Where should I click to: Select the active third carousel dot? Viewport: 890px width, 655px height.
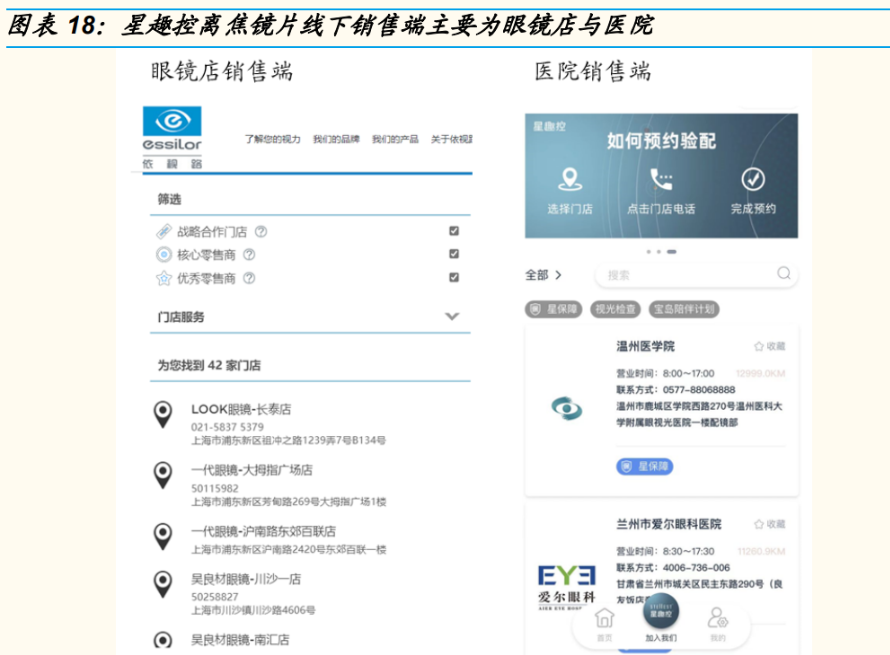(x=671, y=251)
